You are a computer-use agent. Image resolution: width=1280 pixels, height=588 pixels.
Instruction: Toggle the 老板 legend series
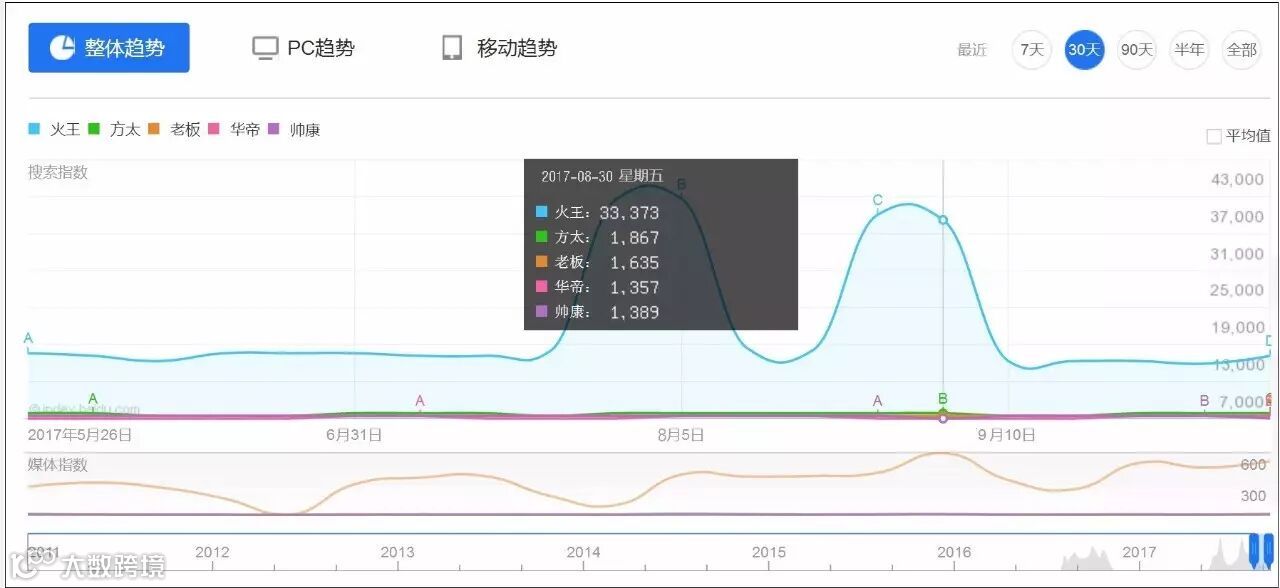(x=174, y=129)
